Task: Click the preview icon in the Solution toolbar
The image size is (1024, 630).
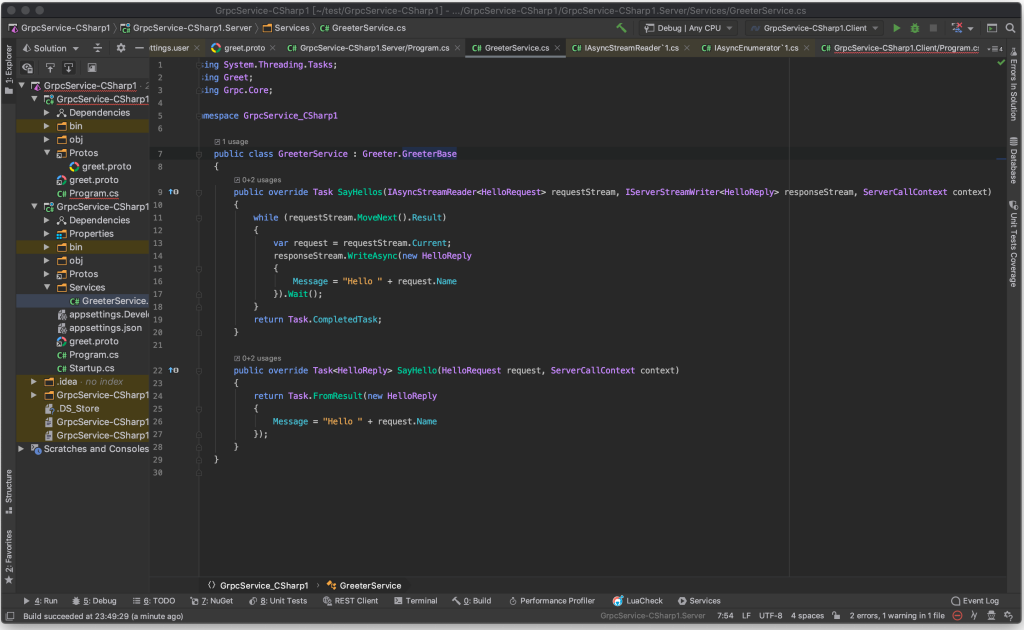Action: (92, 67)
